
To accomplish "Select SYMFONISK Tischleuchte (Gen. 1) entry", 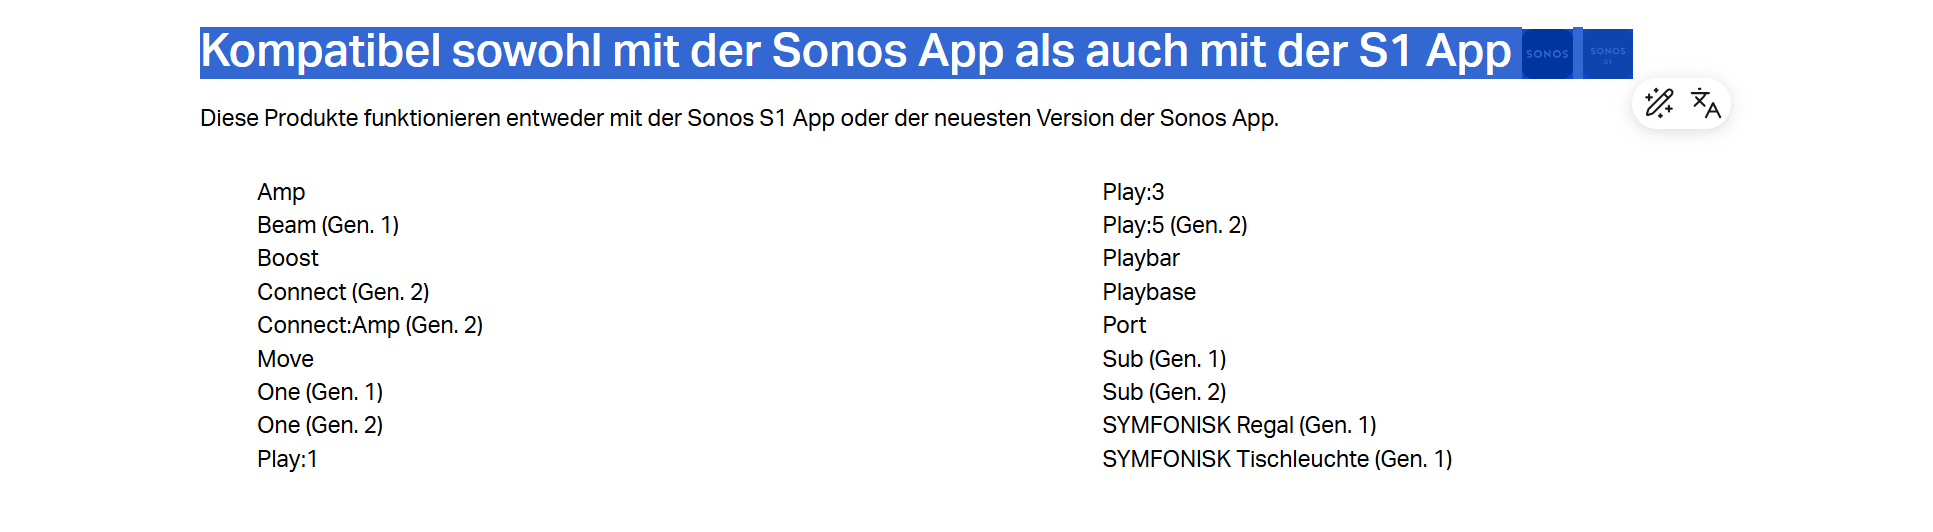I will (1277, 459).
